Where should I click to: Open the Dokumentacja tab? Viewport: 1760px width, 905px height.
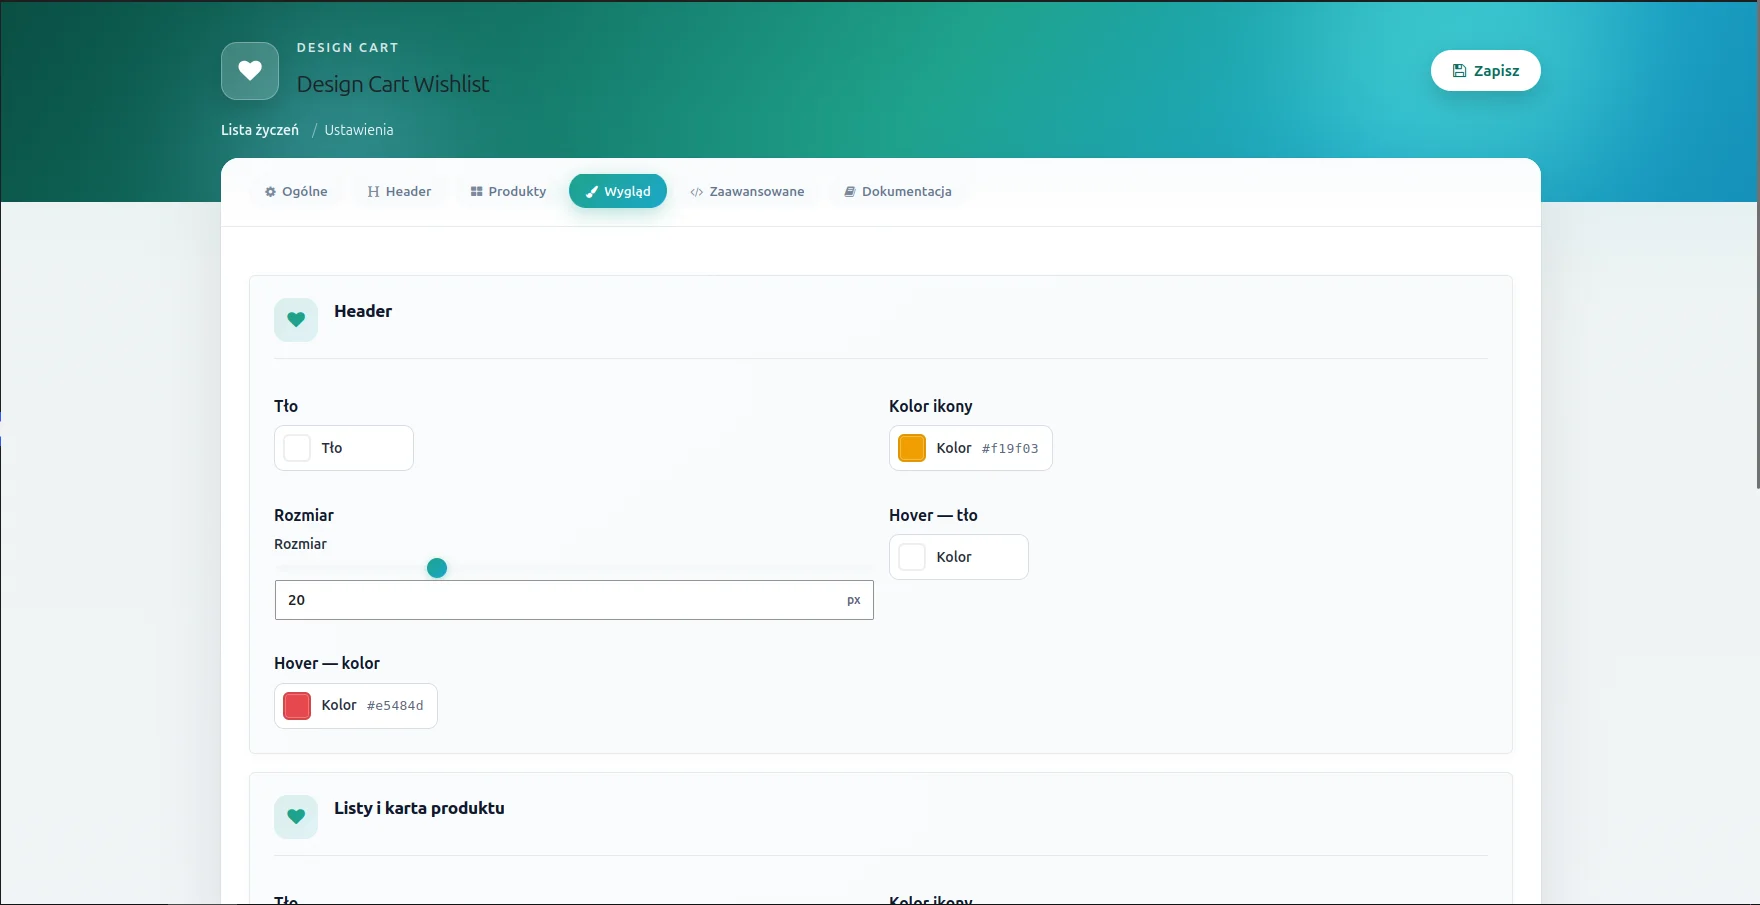pos(898,192)
